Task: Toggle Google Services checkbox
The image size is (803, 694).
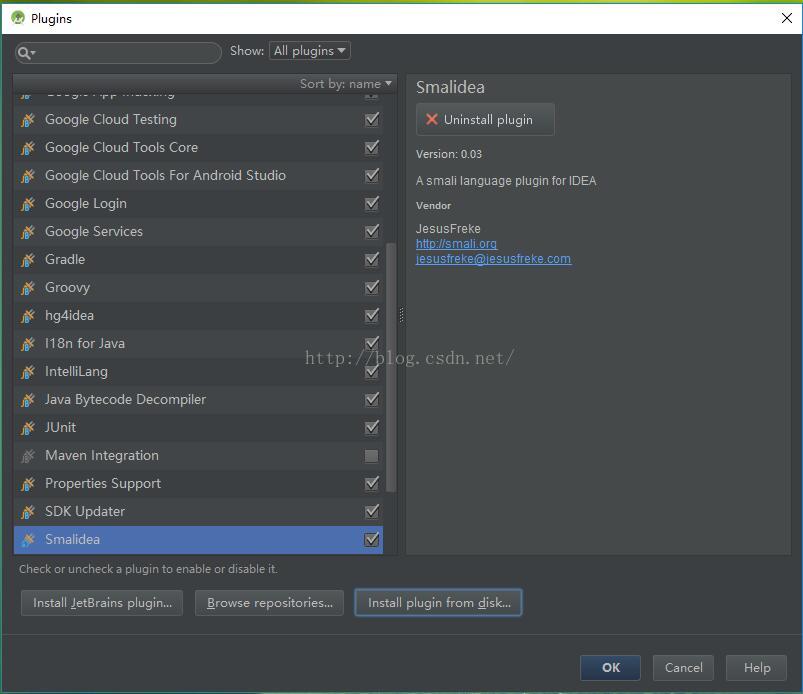Action: 372,231
